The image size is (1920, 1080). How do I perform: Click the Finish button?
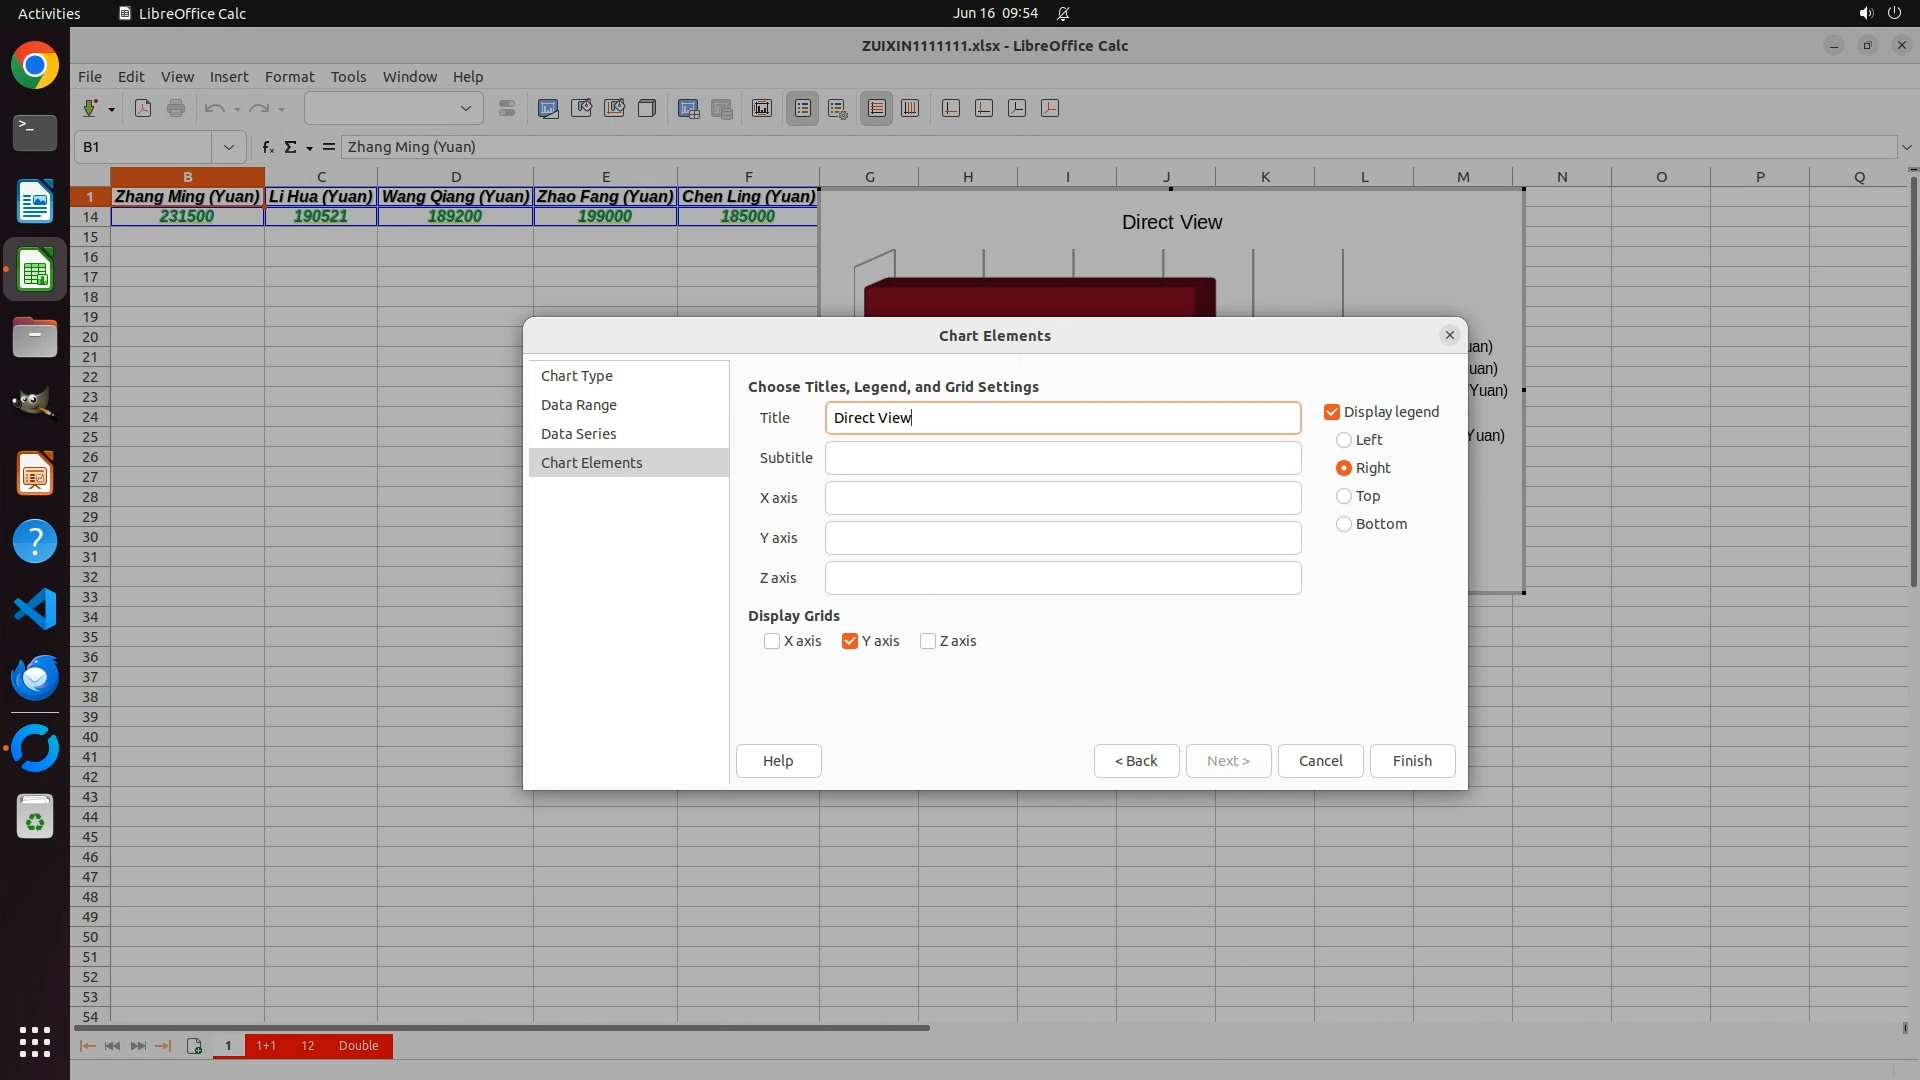tap(1412, 761)
